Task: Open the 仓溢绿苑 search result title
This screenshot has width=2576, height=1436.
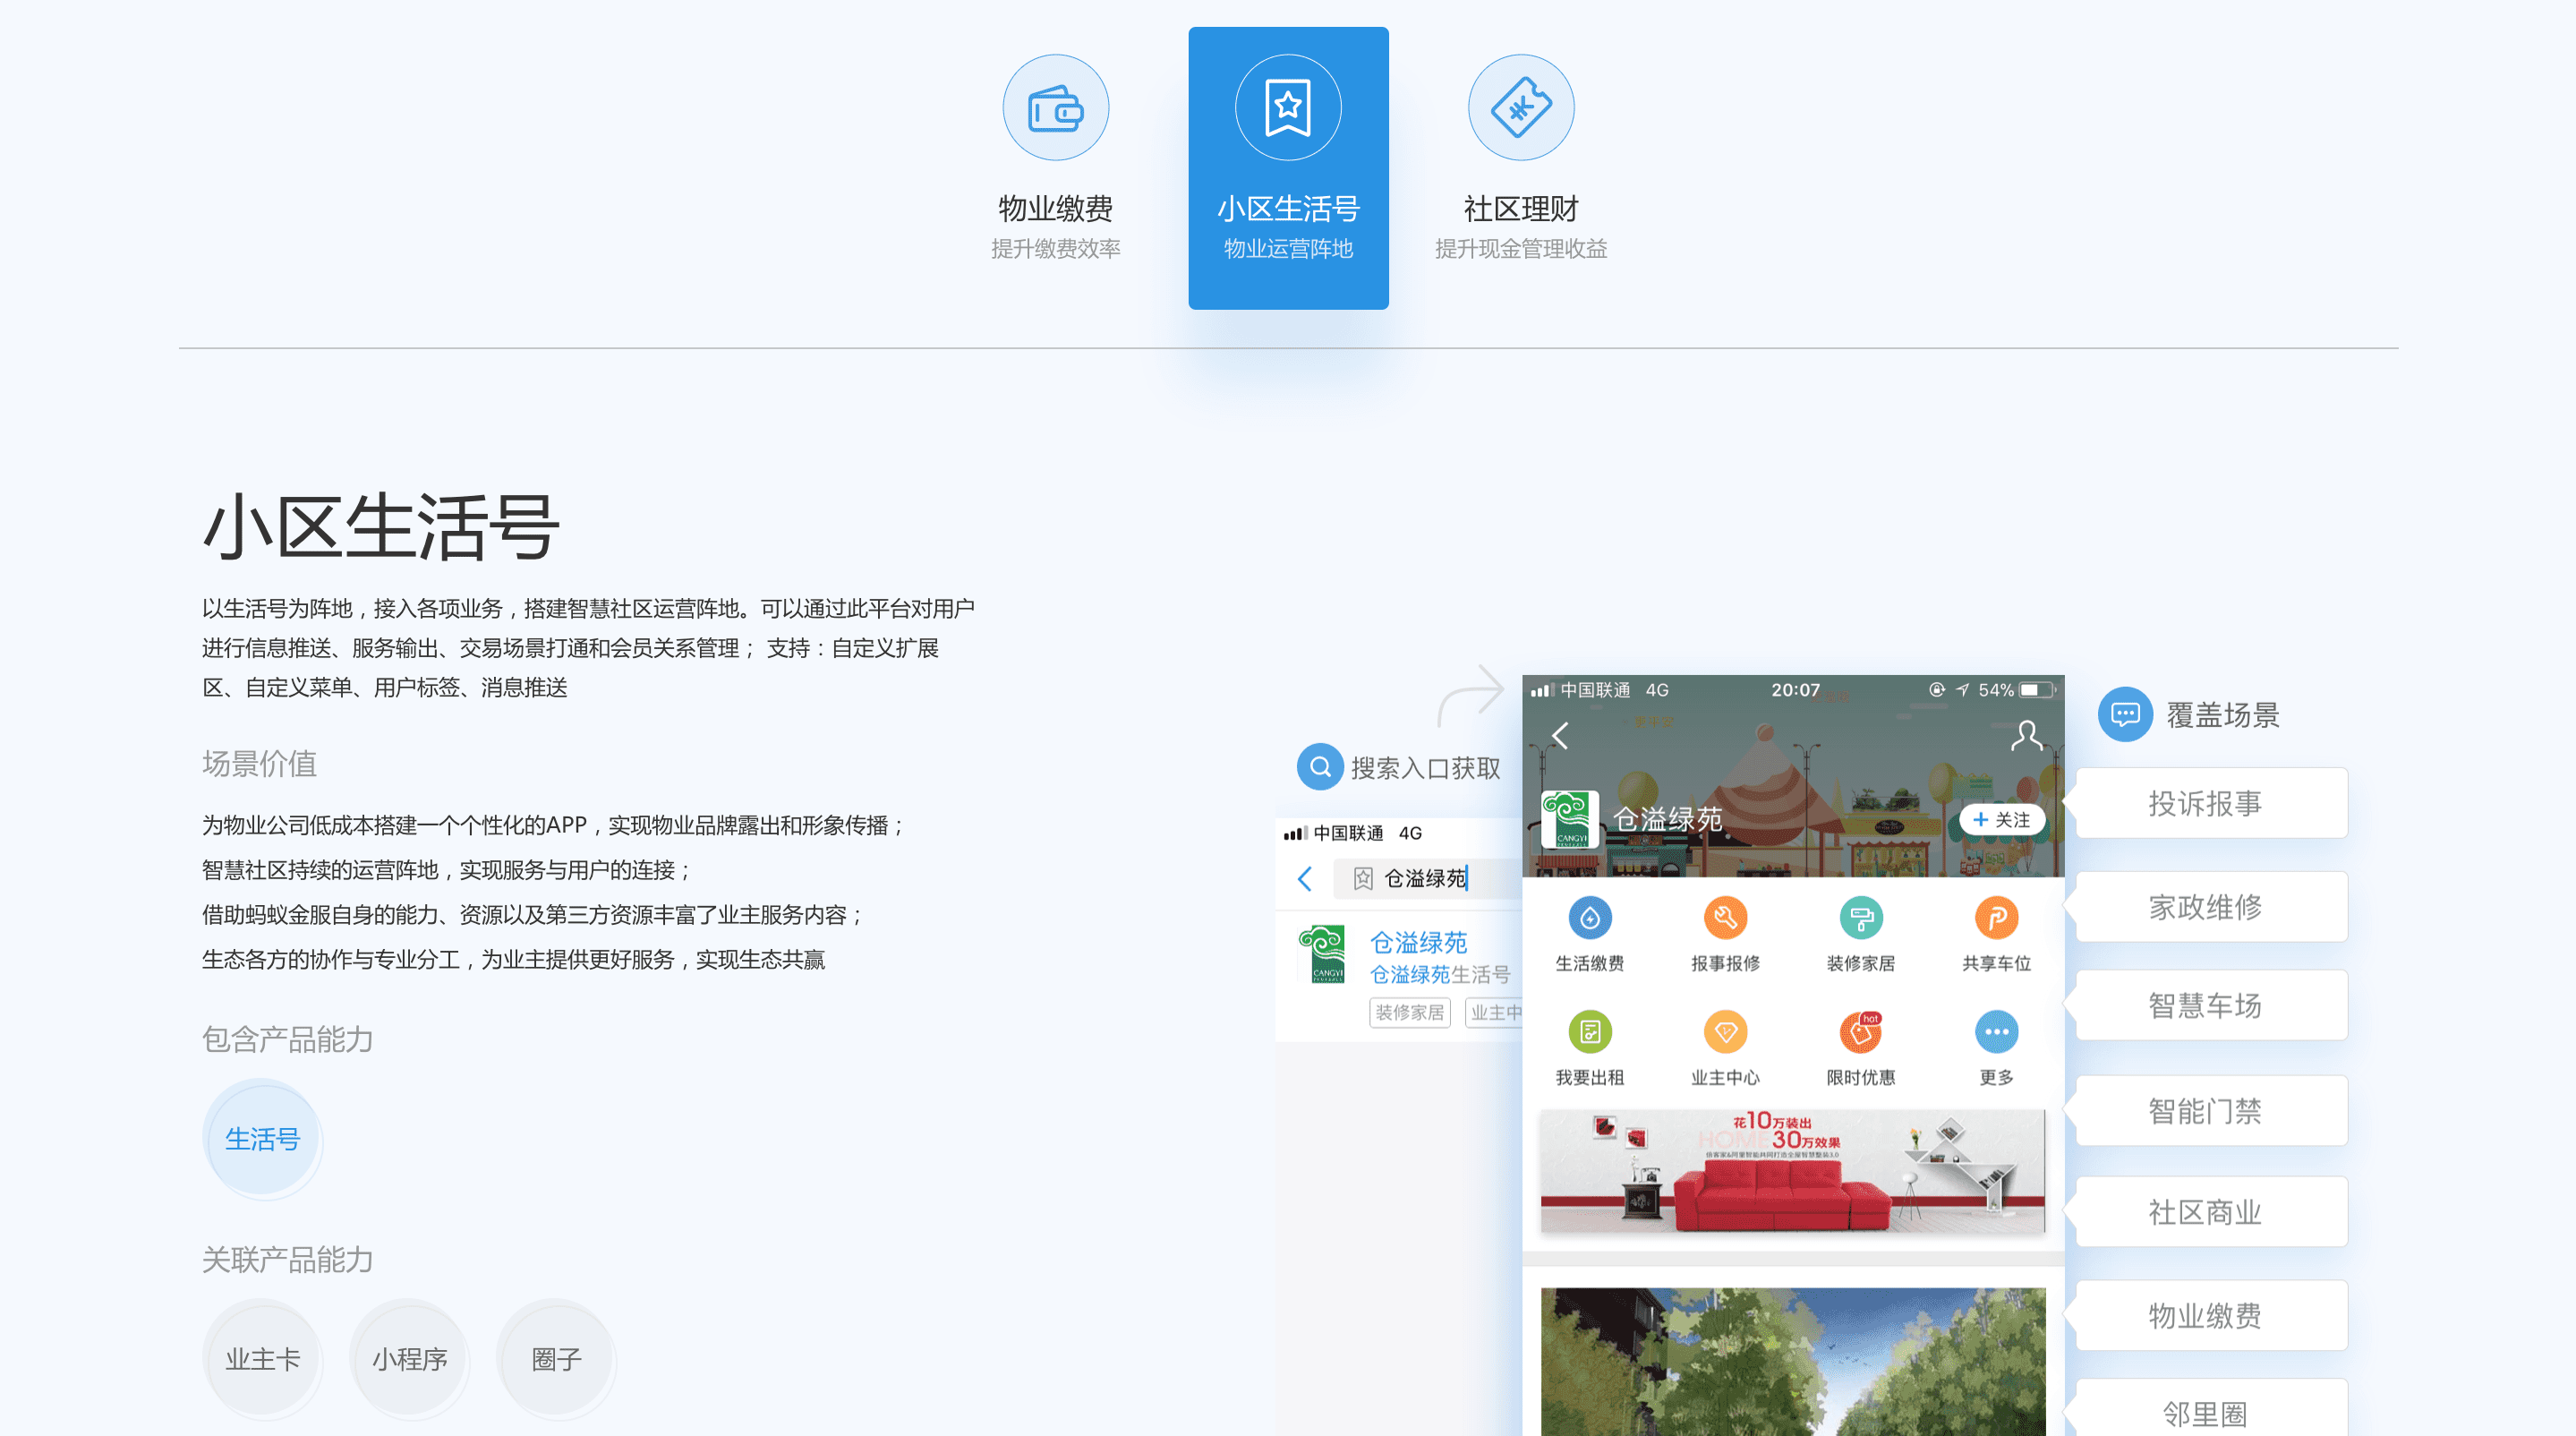Action: click(1418, 942)
